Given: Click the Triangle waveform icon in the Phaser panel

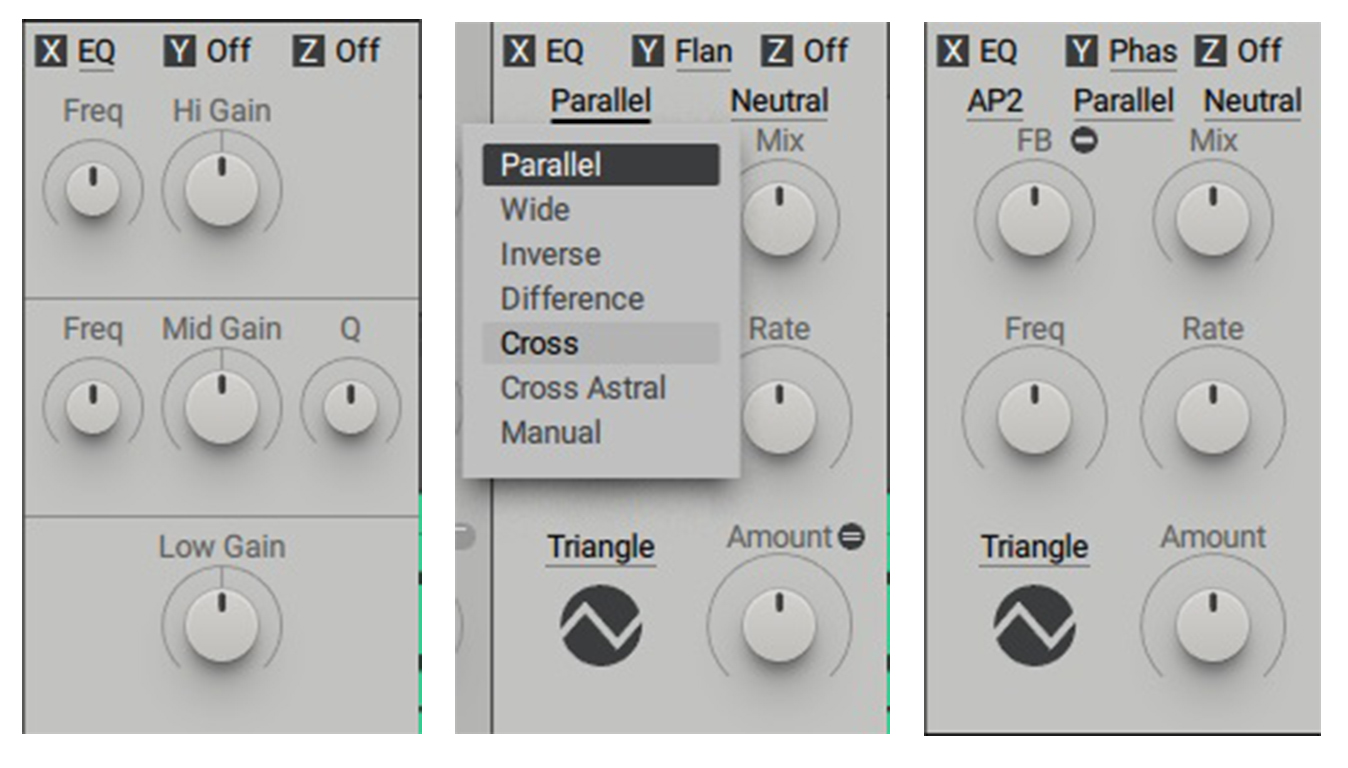Looking at the screenshot, I should click(1034, 625).
